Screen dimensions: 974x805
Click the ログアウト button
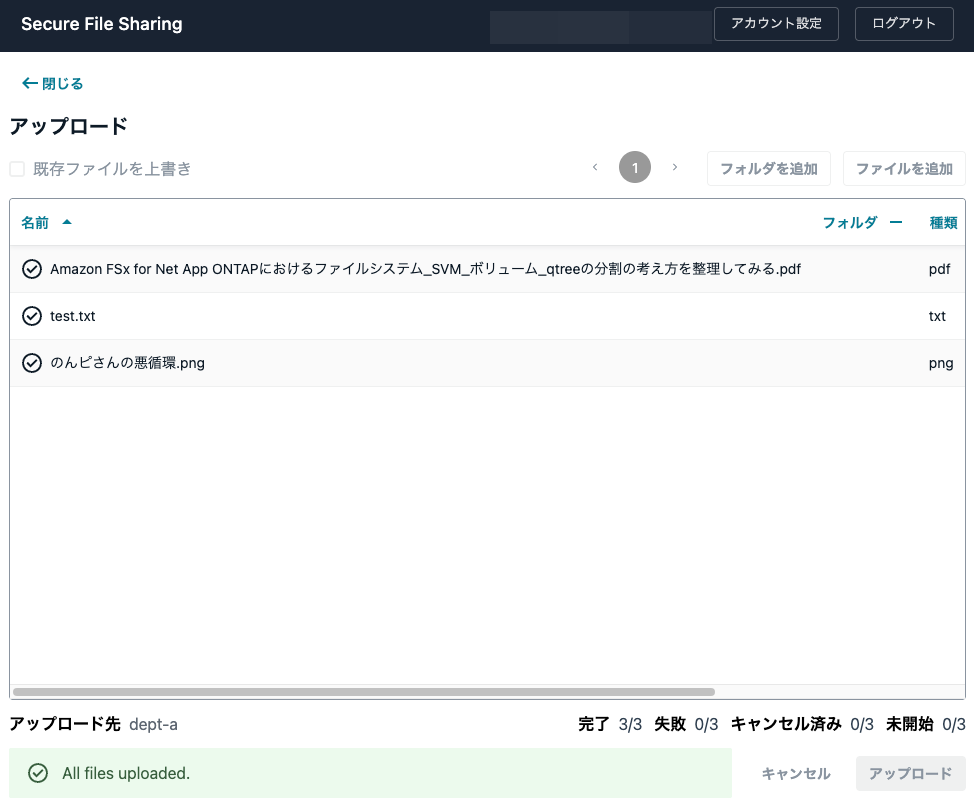point(904,24)
